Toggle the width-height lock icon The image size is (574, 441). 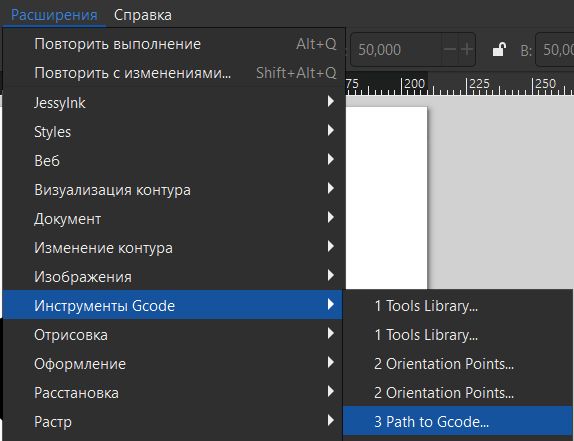(x=499, y=49)
